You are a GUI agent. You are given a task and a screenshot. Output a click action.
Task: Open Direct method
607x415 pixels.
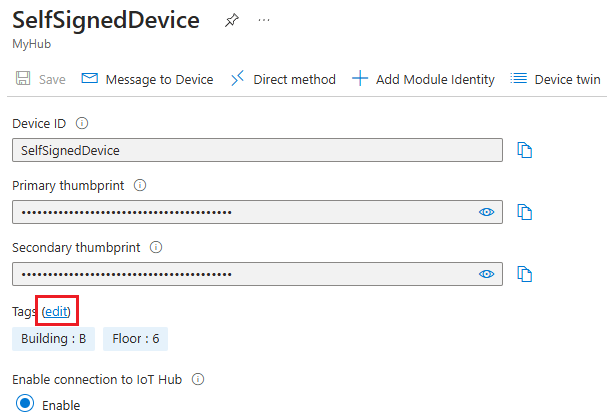click(283, 79)
